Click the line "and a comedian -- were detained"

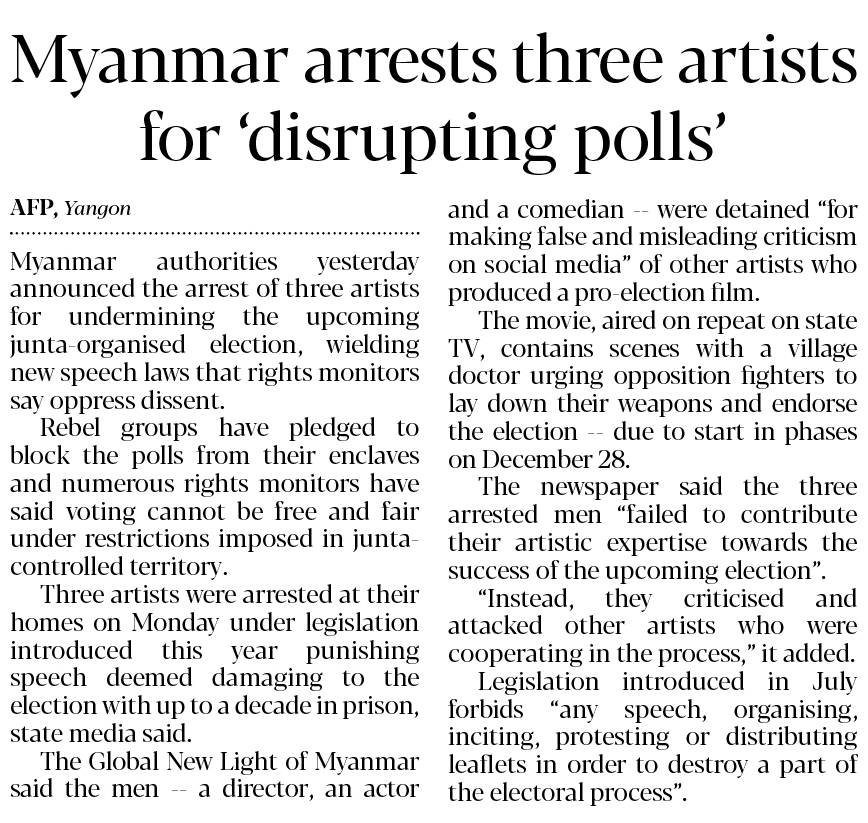point(652,210)
